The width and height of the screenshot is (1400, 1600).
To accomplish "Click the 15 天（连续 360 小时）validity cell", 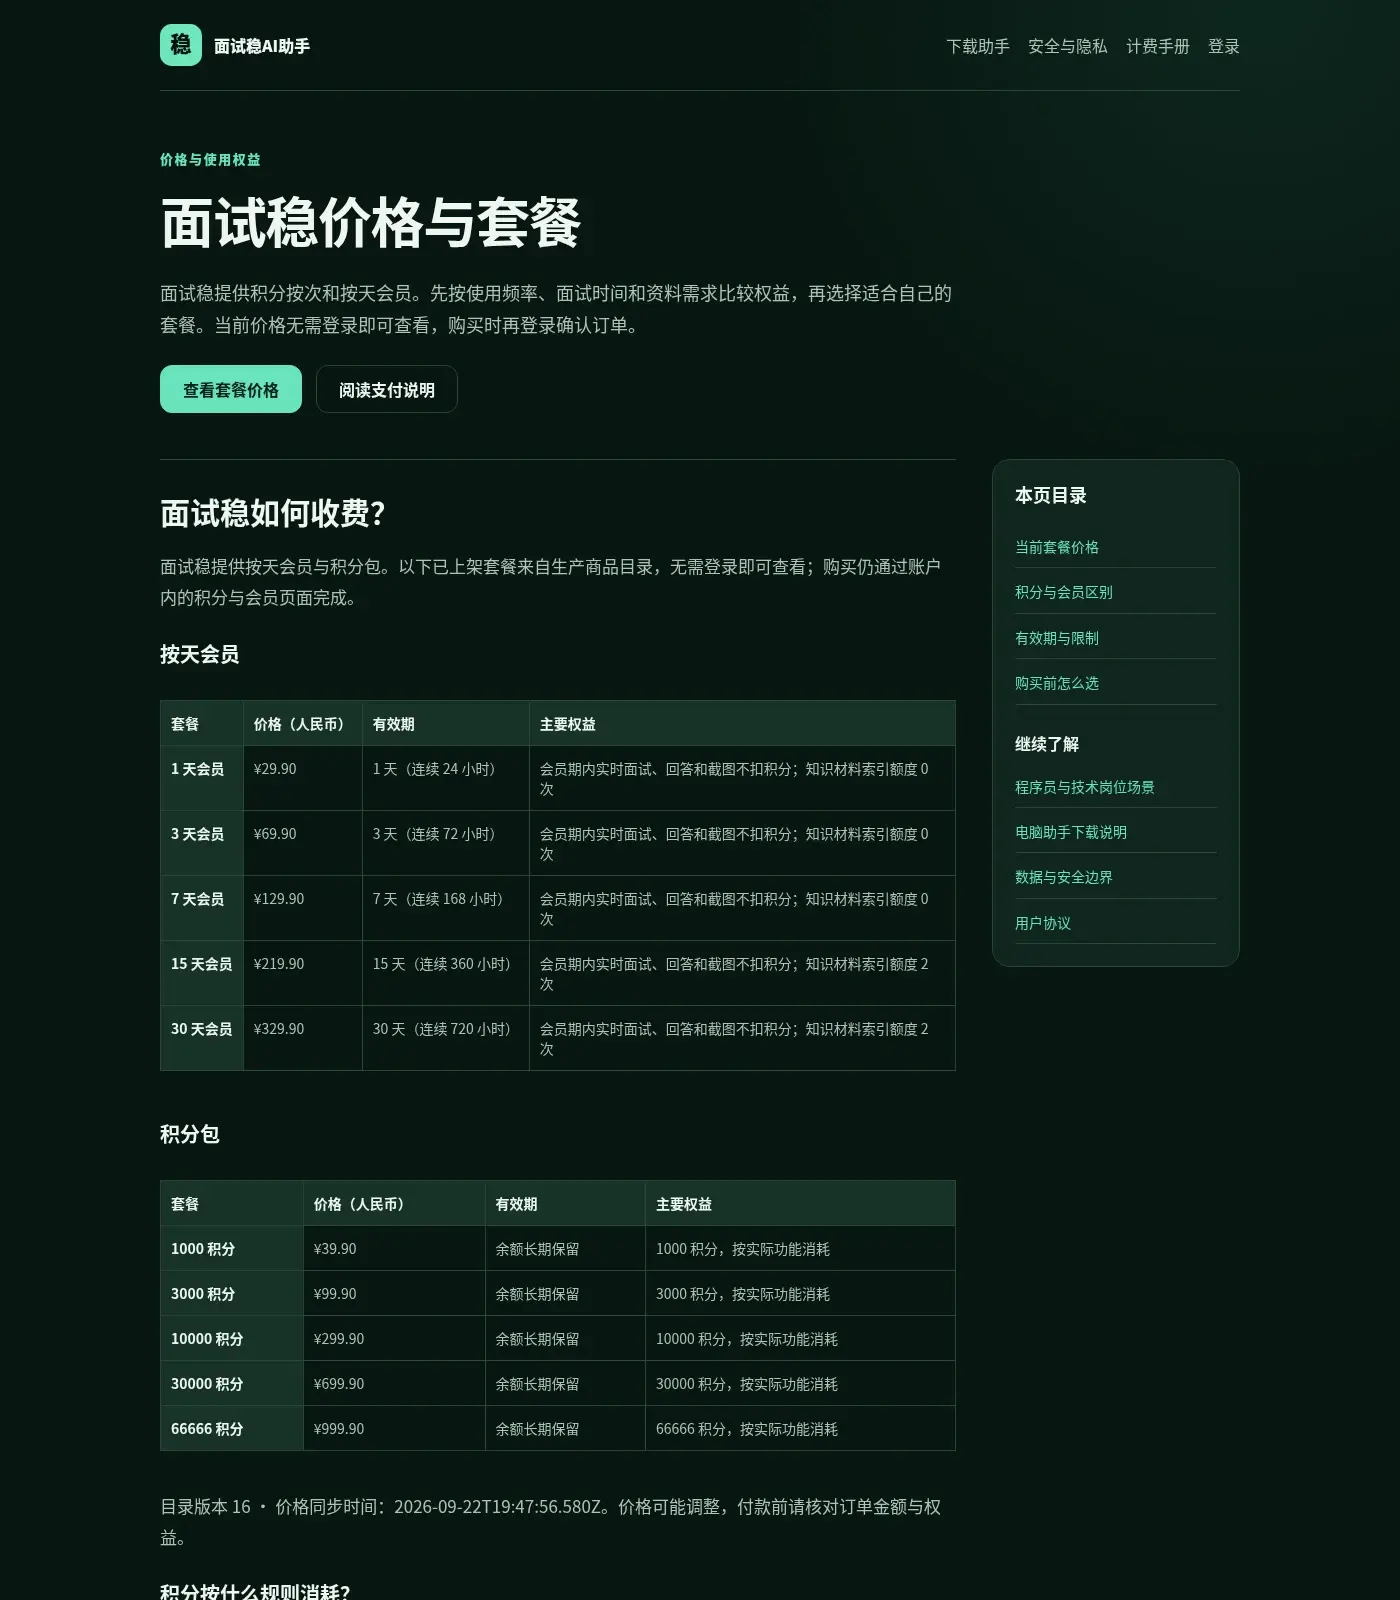I will (x=446, y=973).
